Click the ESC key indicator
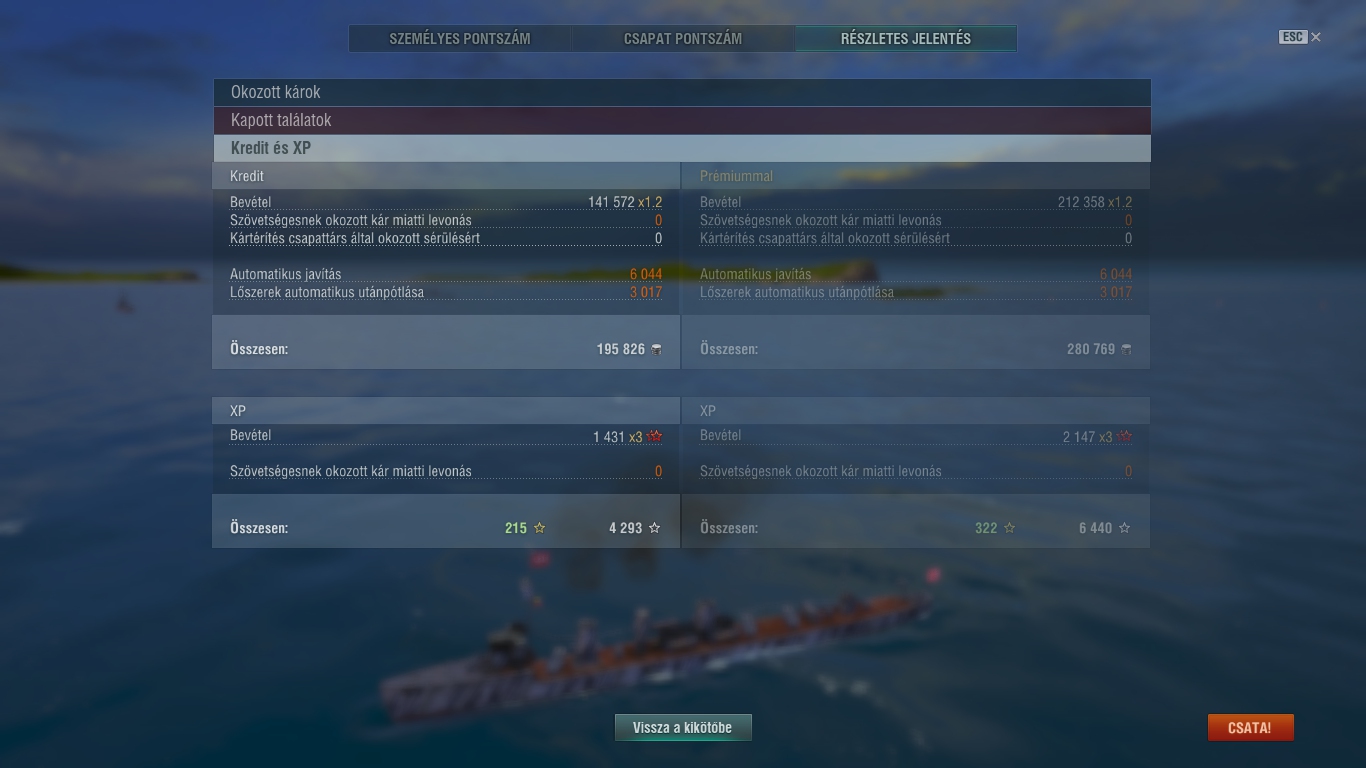This screenshot has height=768, width=1366. [1293, 37]
